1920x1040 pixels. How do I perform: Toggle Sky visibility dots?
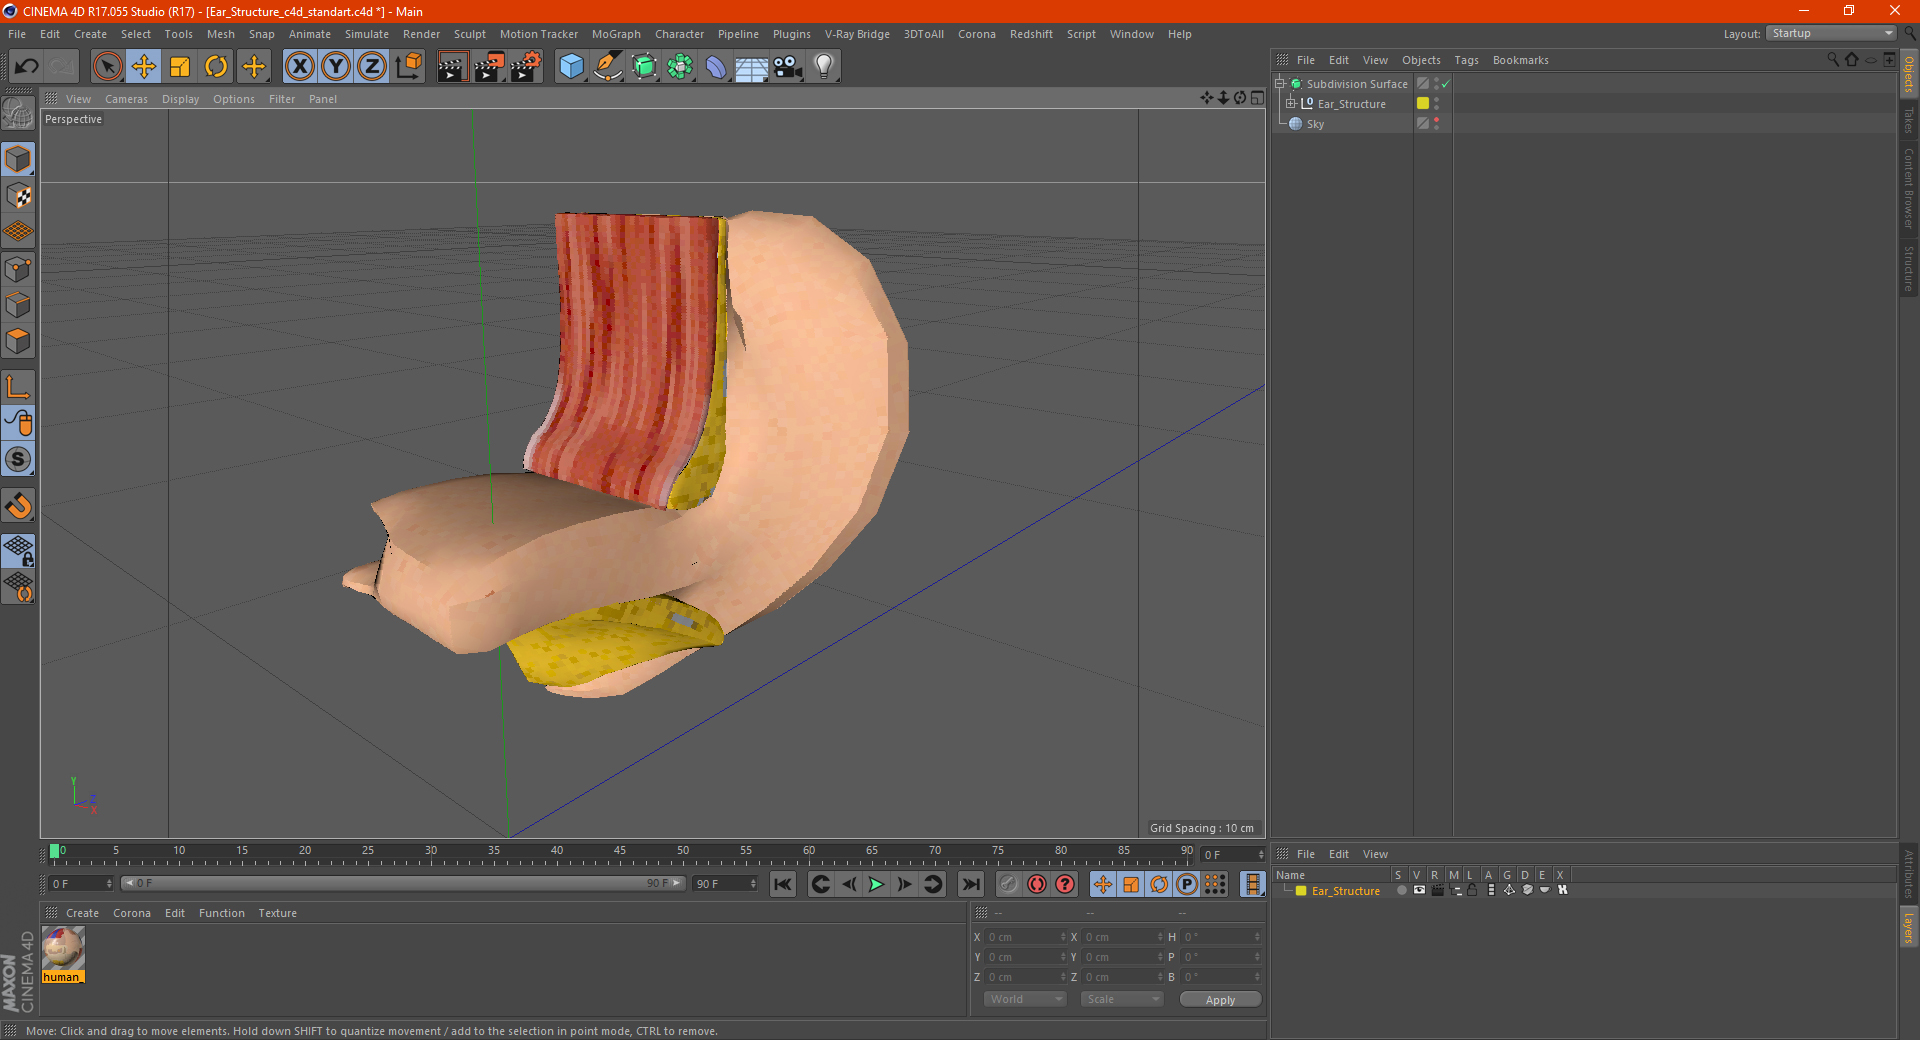[x=1437, y=123]
